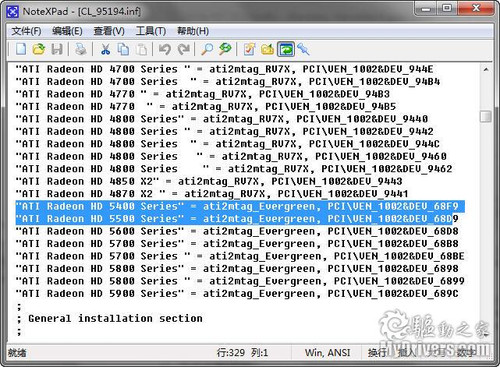Click the HD 4770 line ending in DEV_94B5

point(206,106)
